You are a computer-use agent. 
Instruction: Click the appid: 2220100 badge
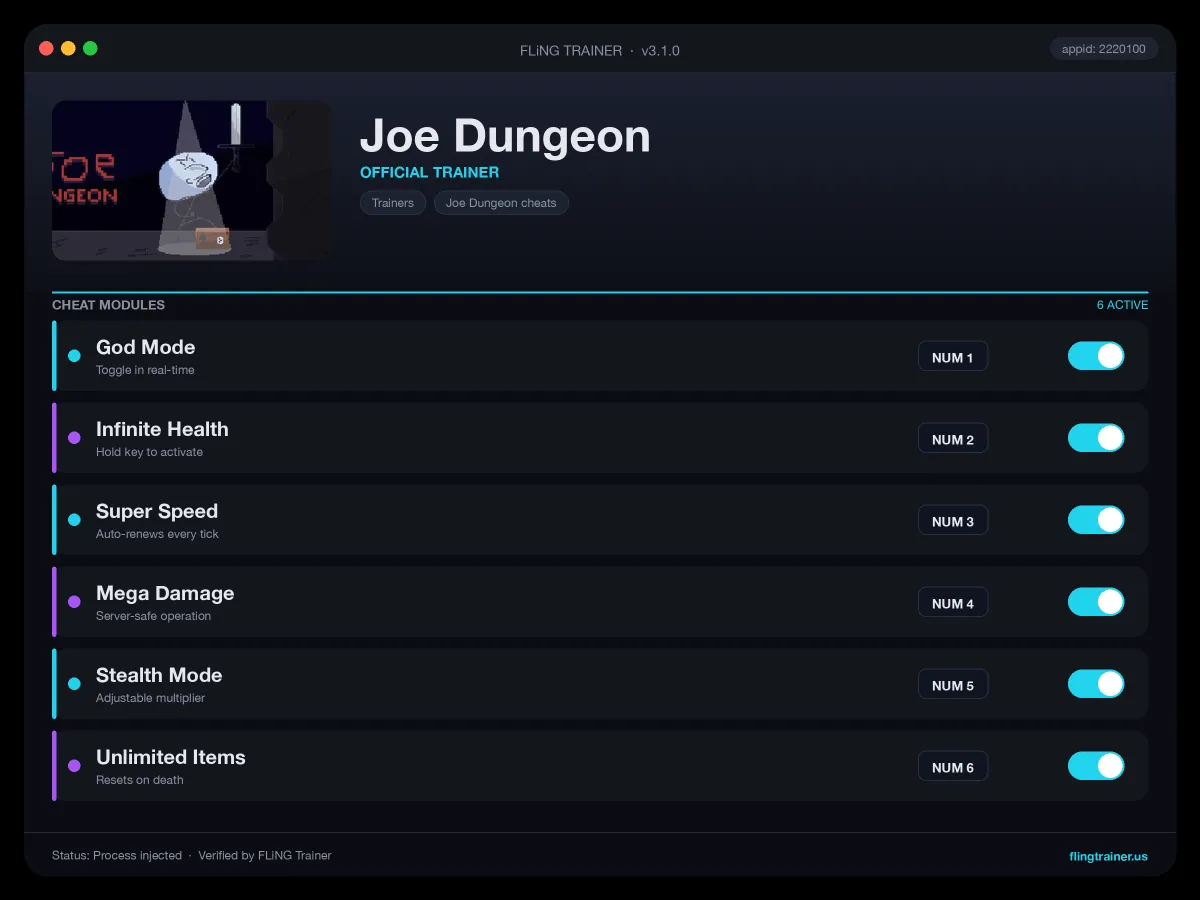pos(1104,49)
